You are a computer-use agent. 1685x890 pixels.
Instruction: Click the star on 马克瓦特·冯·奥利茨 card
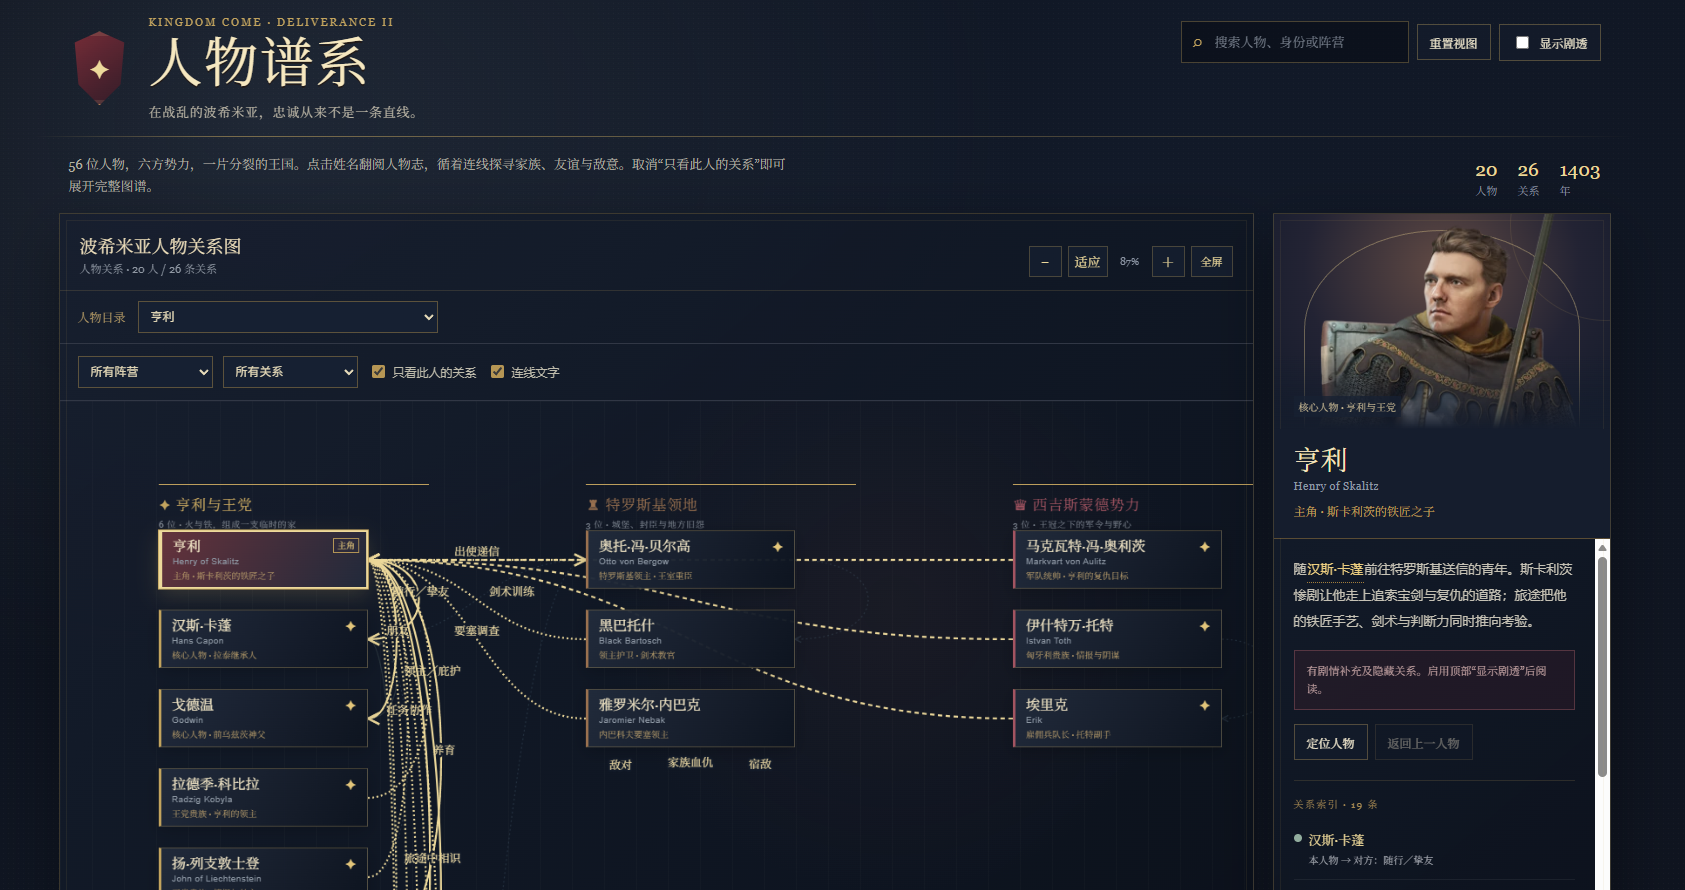pyautogui.click(x=1204, y=547)
